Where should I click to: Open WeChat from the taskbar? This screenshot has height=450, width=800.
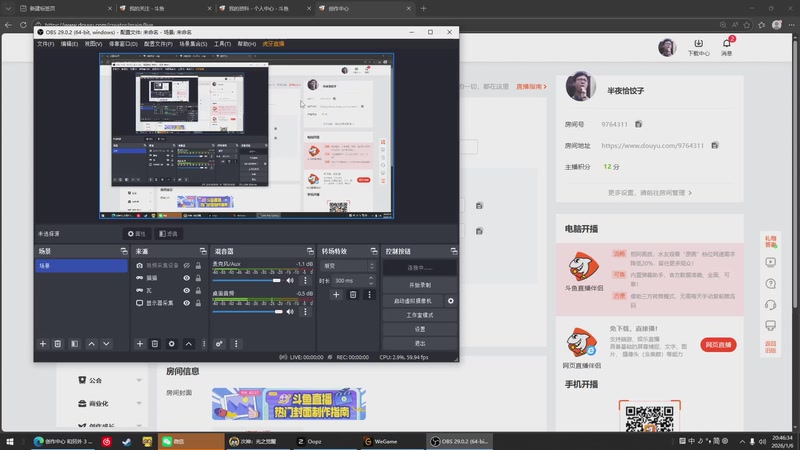click(x=190, y=441)
